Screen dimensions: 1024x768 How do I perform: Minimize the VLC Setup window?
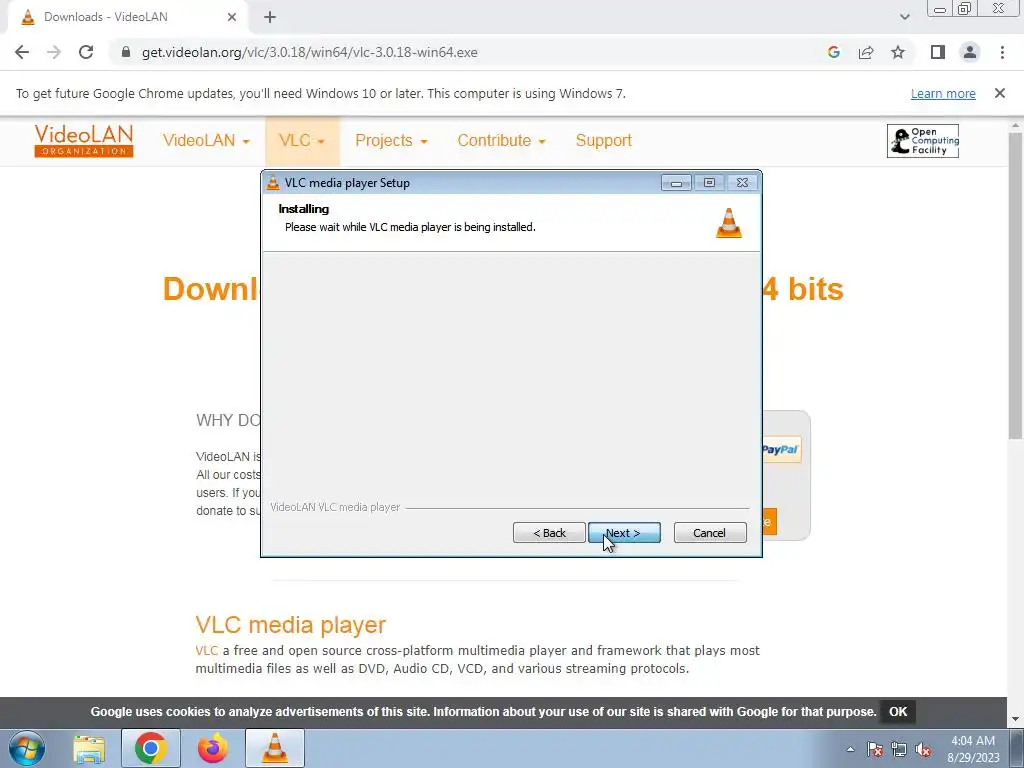coord(676,183)
